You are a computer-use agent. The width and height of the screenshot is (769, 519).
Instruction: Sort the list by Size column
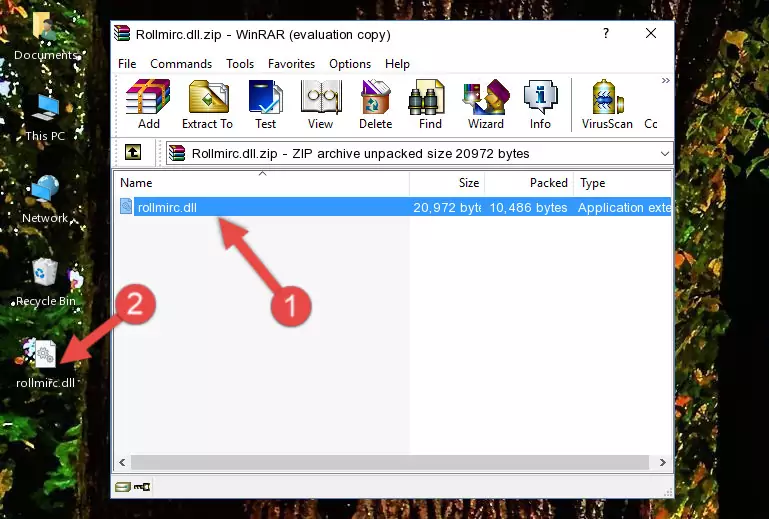pos(447,183)
